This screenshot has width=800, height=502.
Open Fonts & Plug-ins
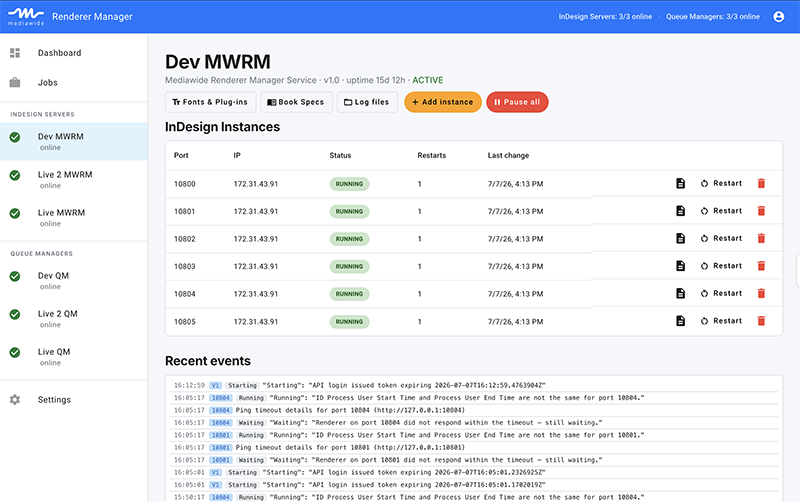[210, 102]
